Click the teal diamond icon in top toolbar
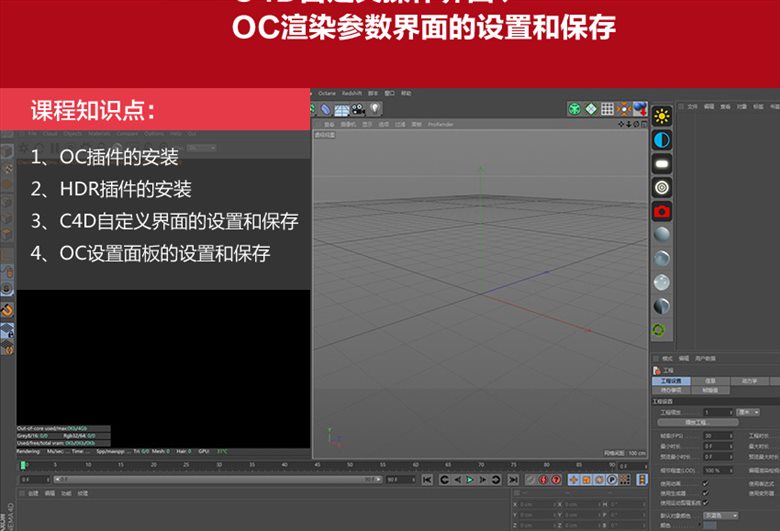Screen dimensions: 780x531 tap(590, 108)
